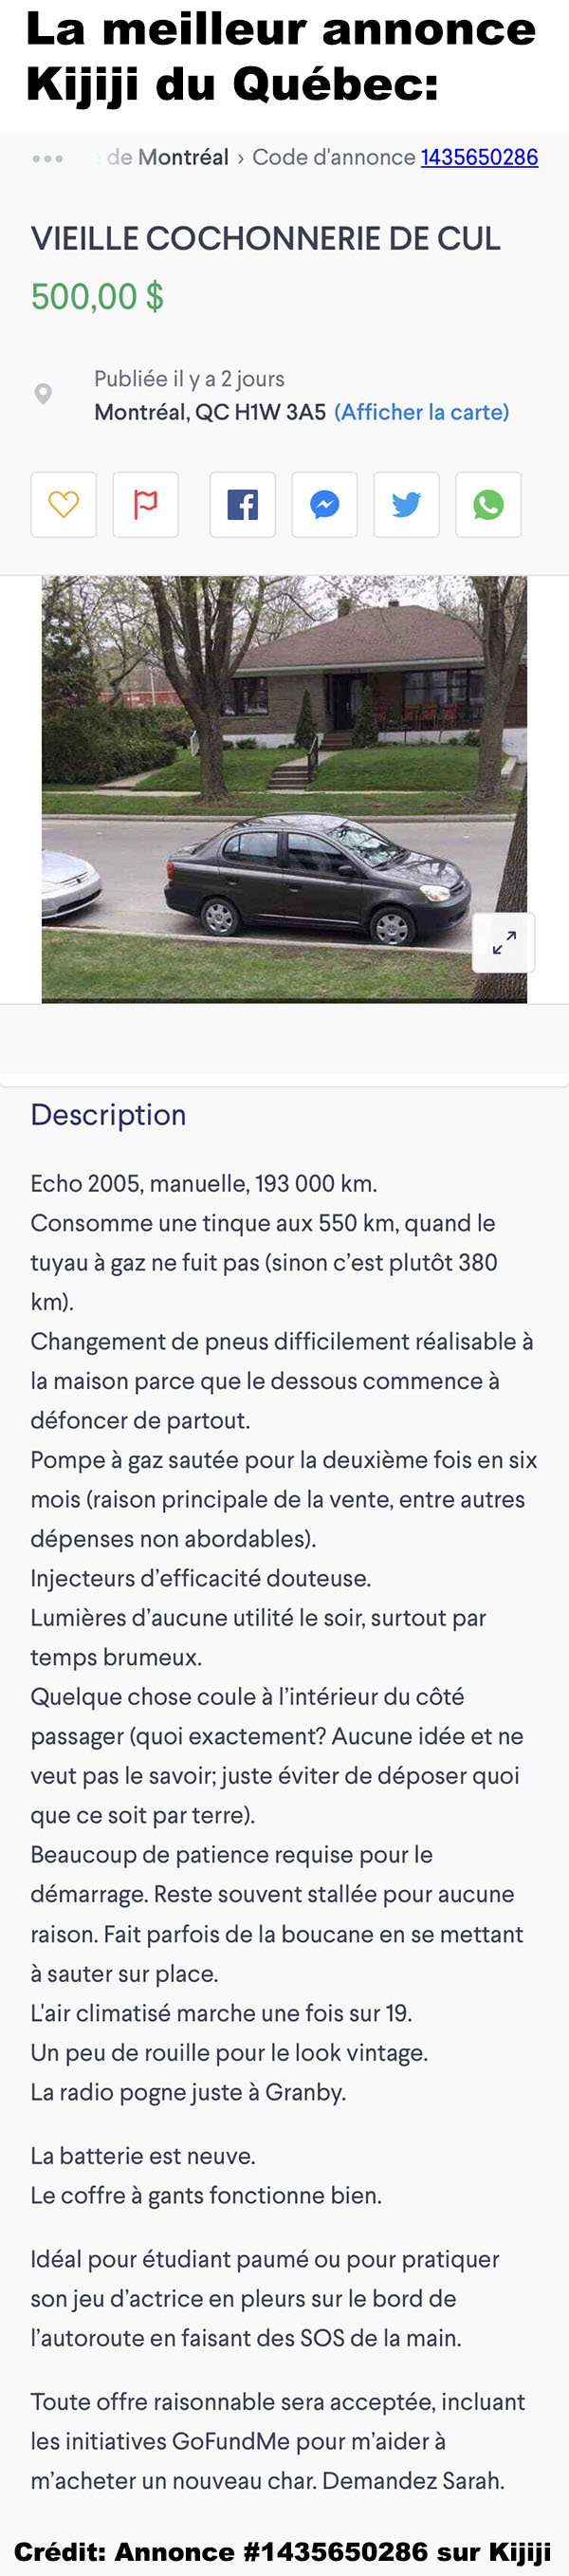Click Afficher la carte link
This screenshot has height=2576, width=569.
coord(422,412)
